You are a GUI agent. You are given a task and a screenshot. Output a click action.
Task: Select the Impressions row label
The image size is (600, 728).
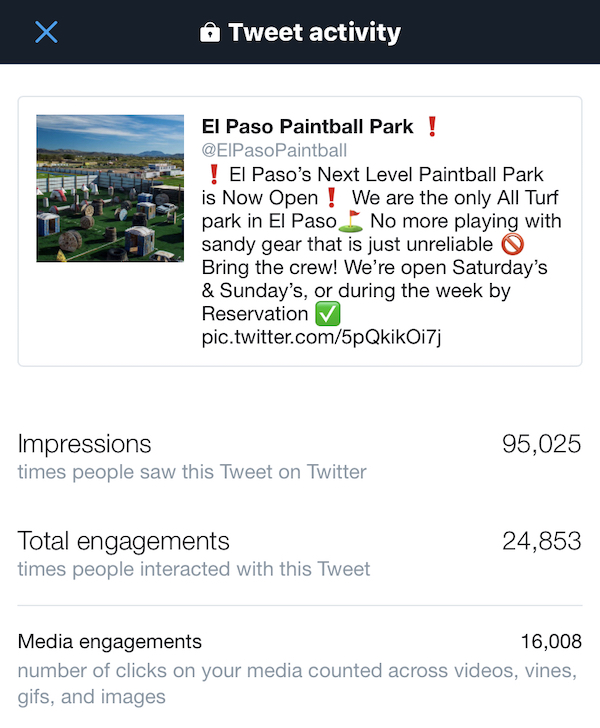(85, 444)
